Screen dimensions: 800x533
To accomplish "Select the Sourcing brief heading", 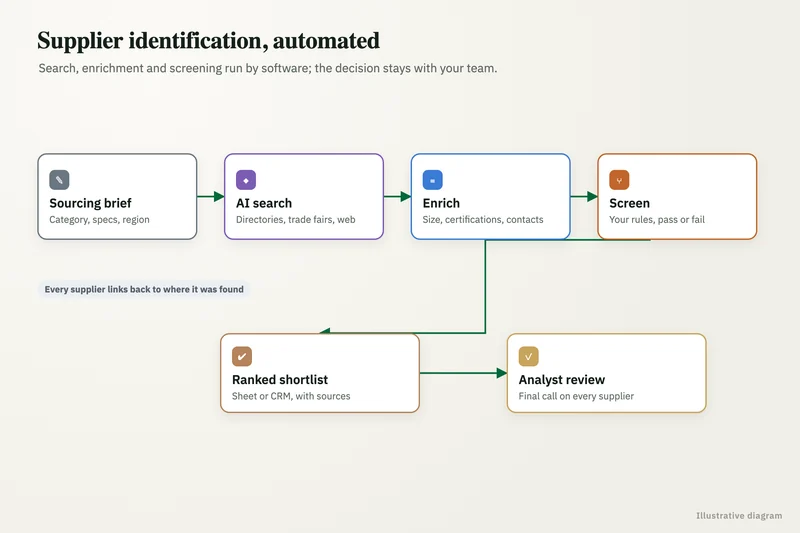I will tap(90, 203).
